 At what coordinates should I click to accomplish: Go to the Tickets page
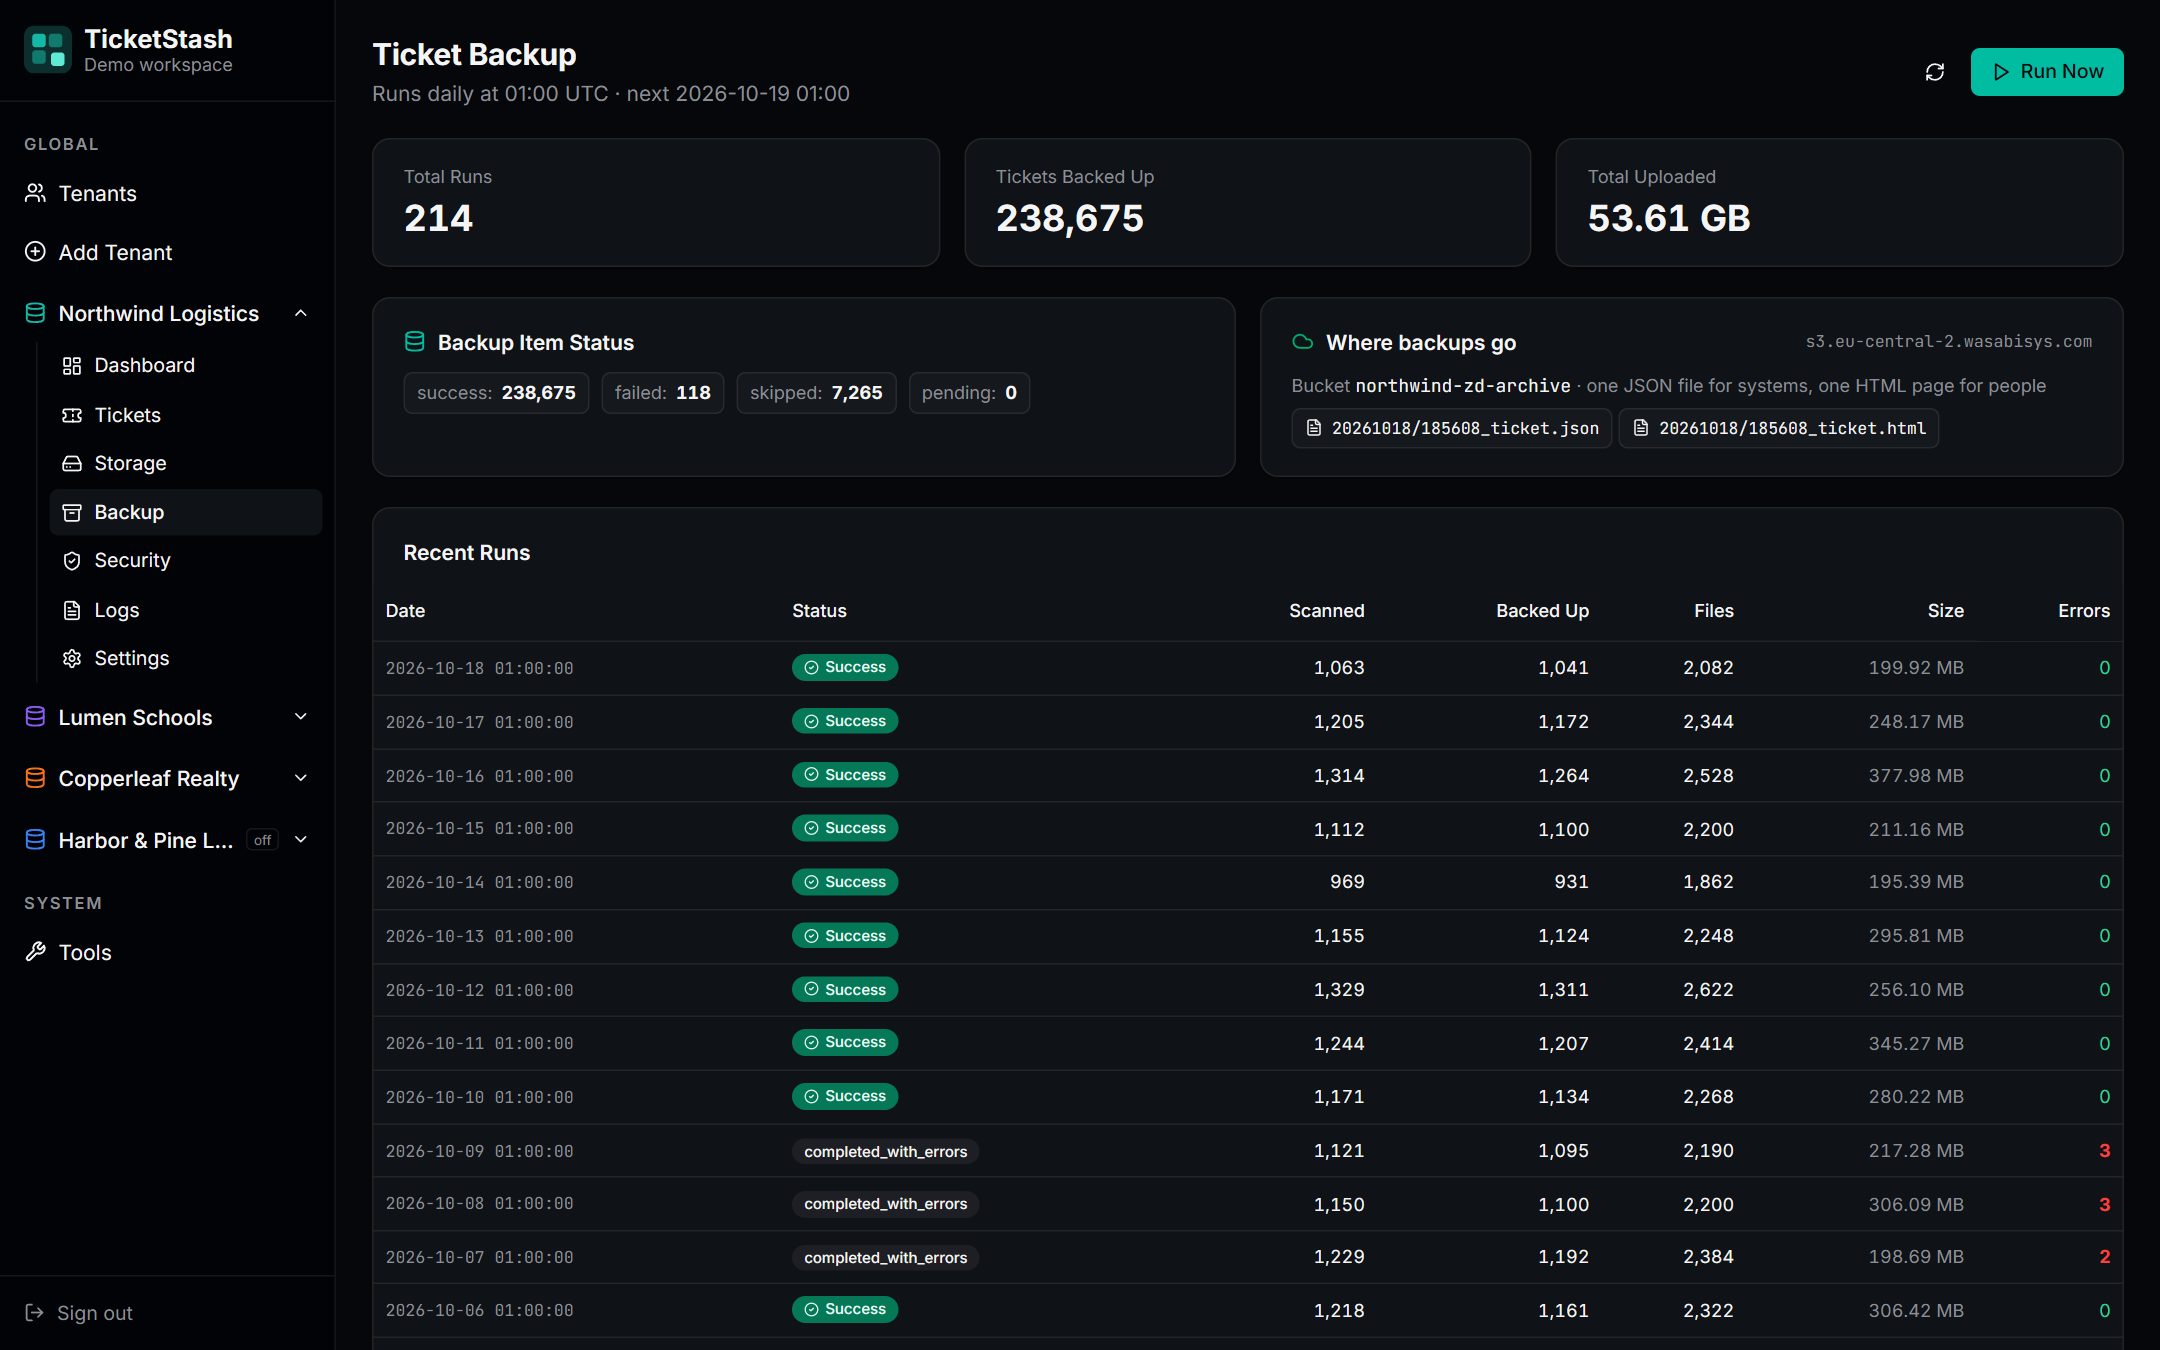click(x=186, y=415)
